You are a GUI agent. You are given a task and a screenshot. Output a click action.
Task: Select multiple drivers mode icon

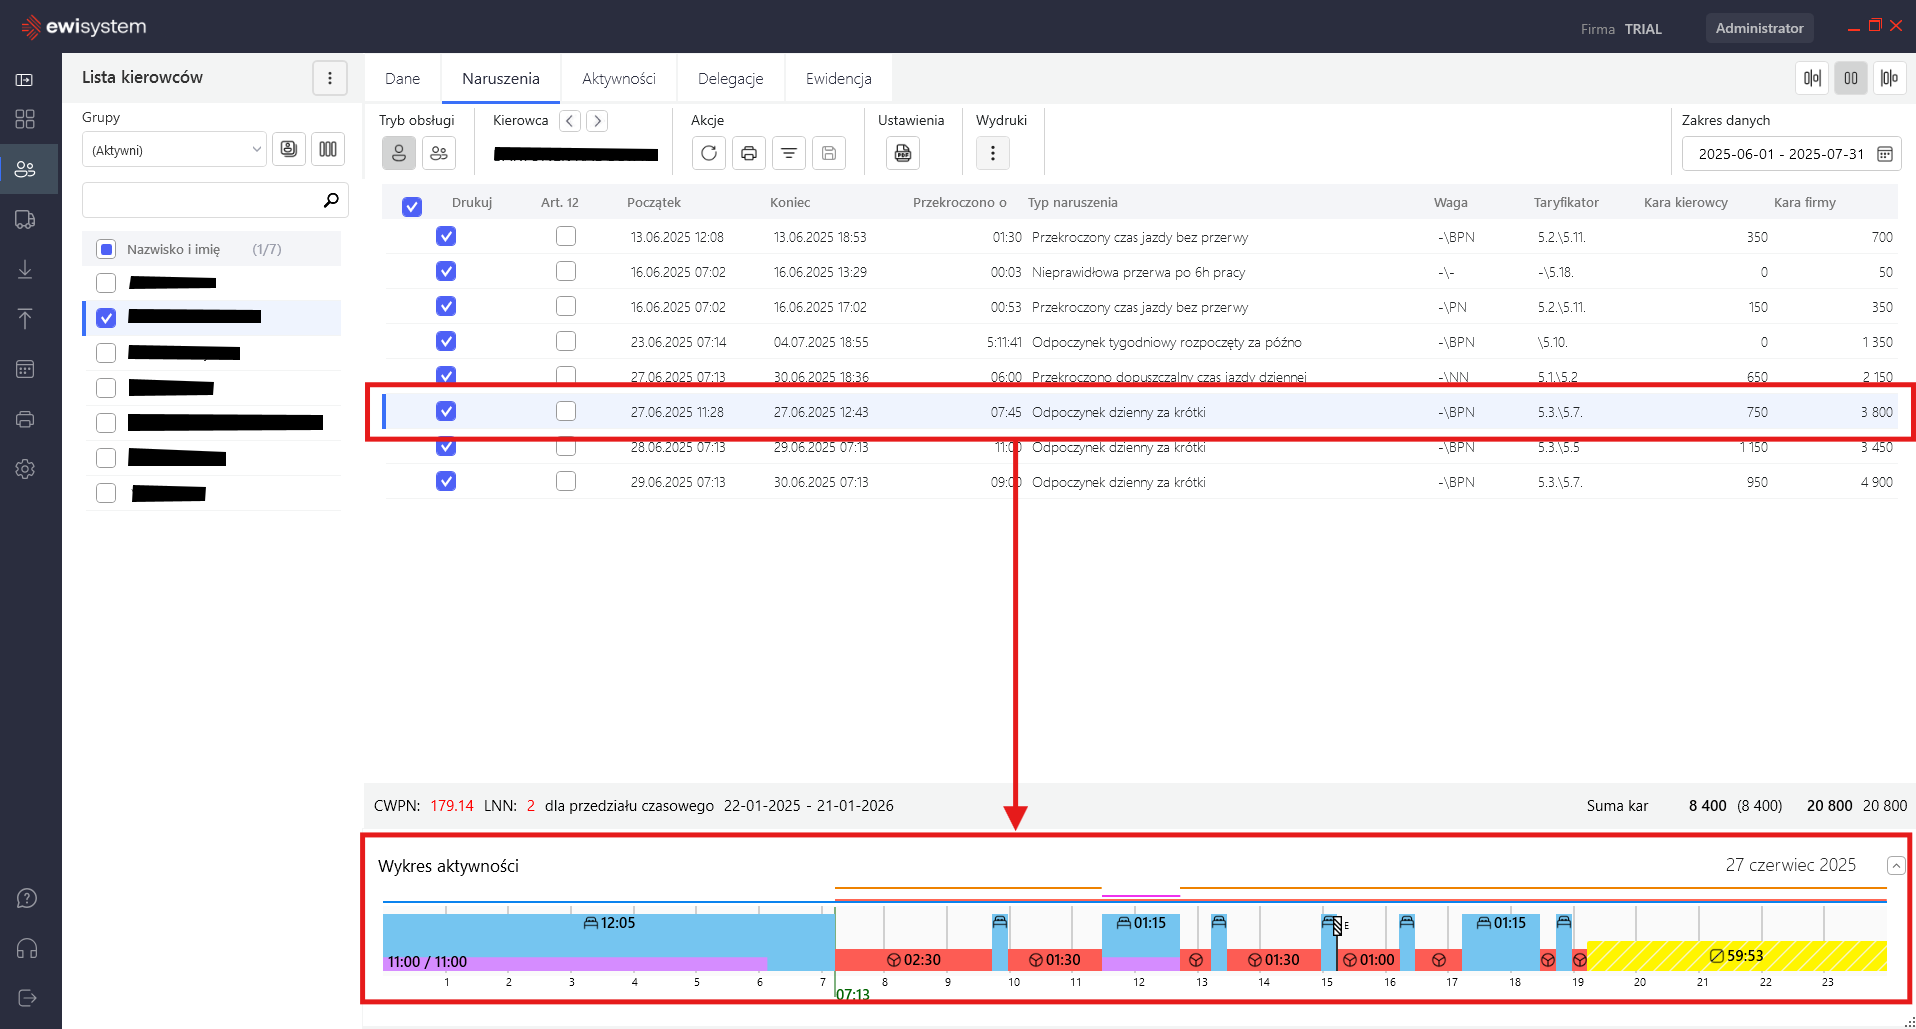(x=439, y=153)
